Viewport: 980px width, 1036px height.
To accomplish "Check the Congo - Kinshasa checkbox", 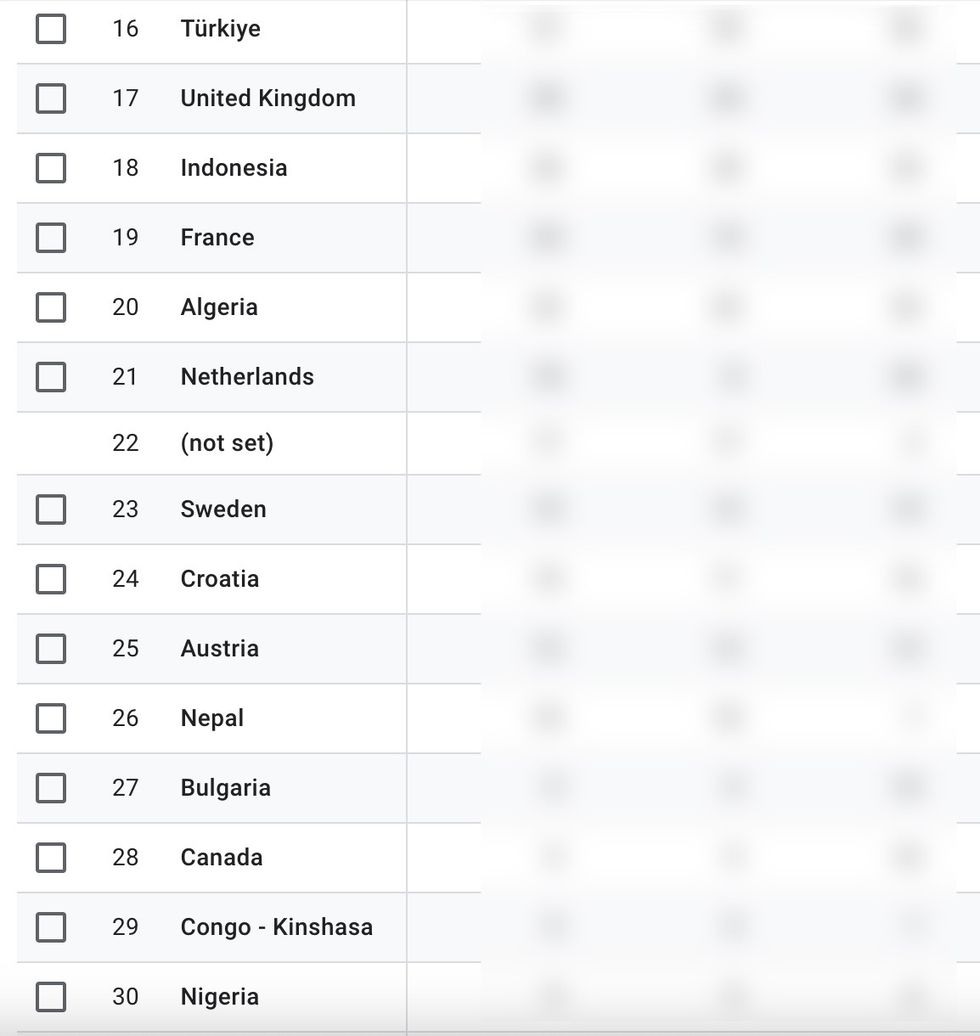I will (x=51, y=927).
